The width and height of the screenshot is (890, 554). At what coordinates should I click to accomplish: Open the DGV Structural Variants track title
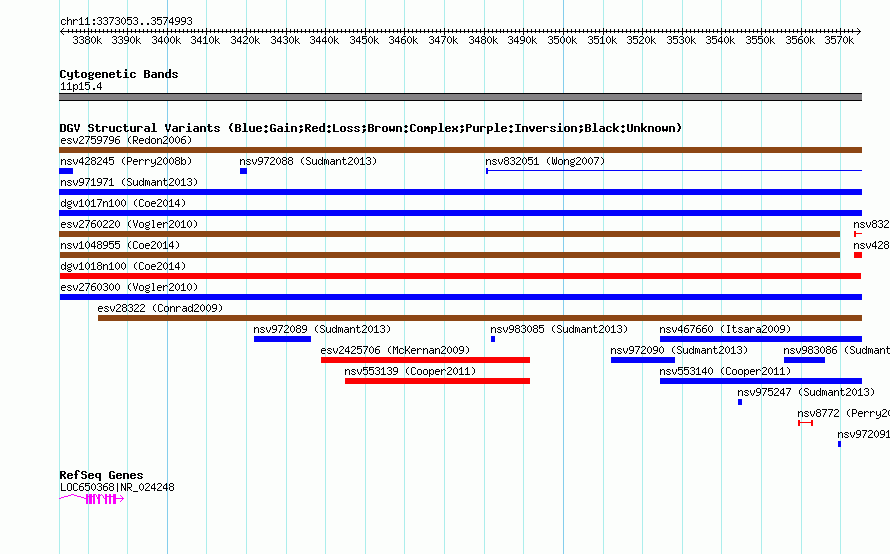(370, 128)
